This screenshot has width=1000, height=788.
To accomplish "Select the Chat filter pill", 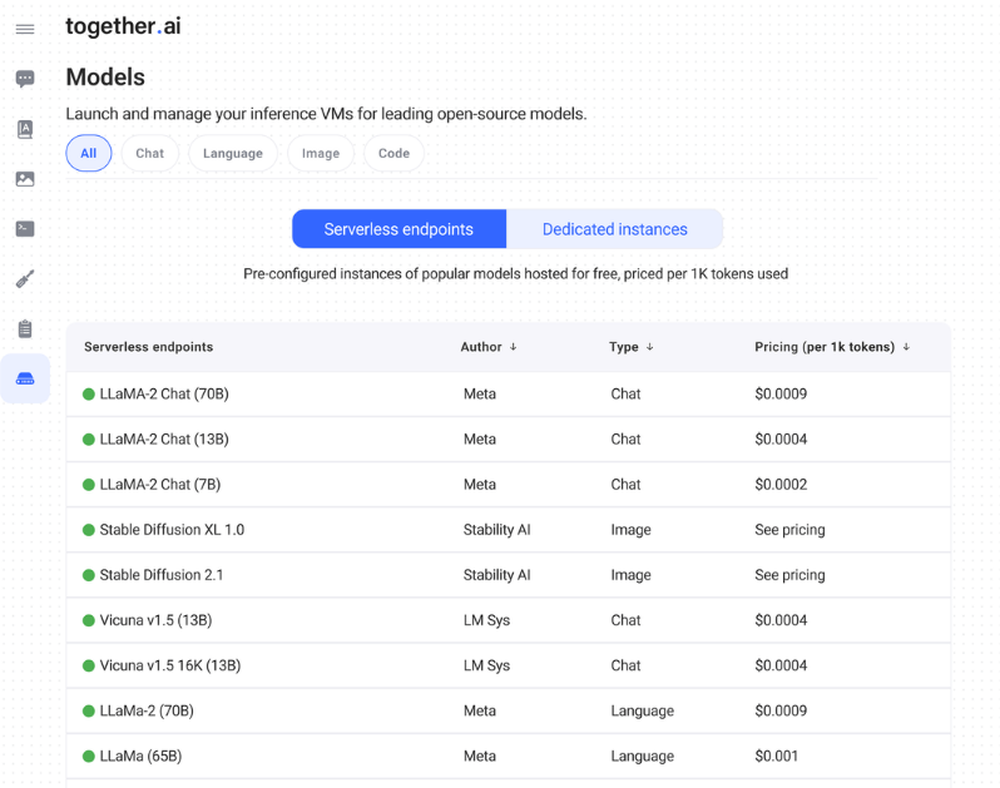I will pos(150,153).
